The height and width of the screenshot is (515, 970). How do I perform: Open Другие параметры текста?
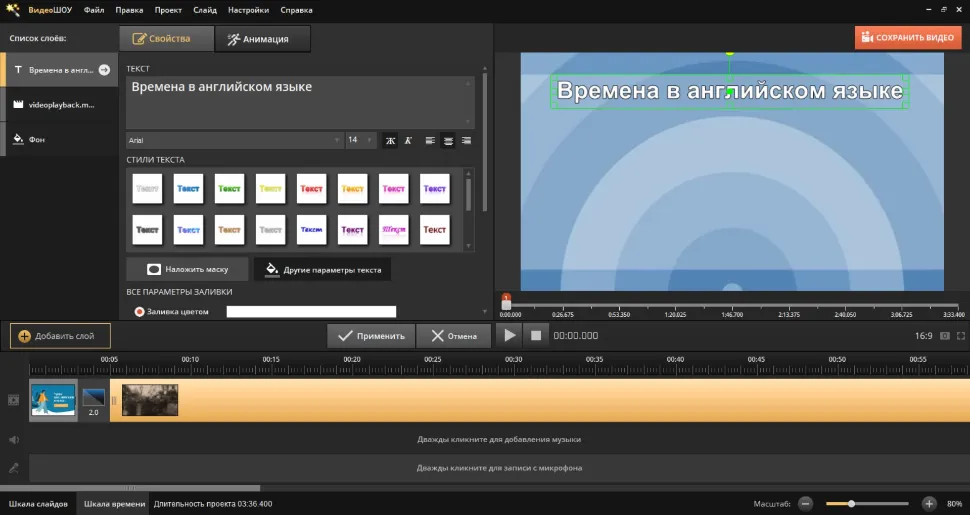[x=322, y=269]
